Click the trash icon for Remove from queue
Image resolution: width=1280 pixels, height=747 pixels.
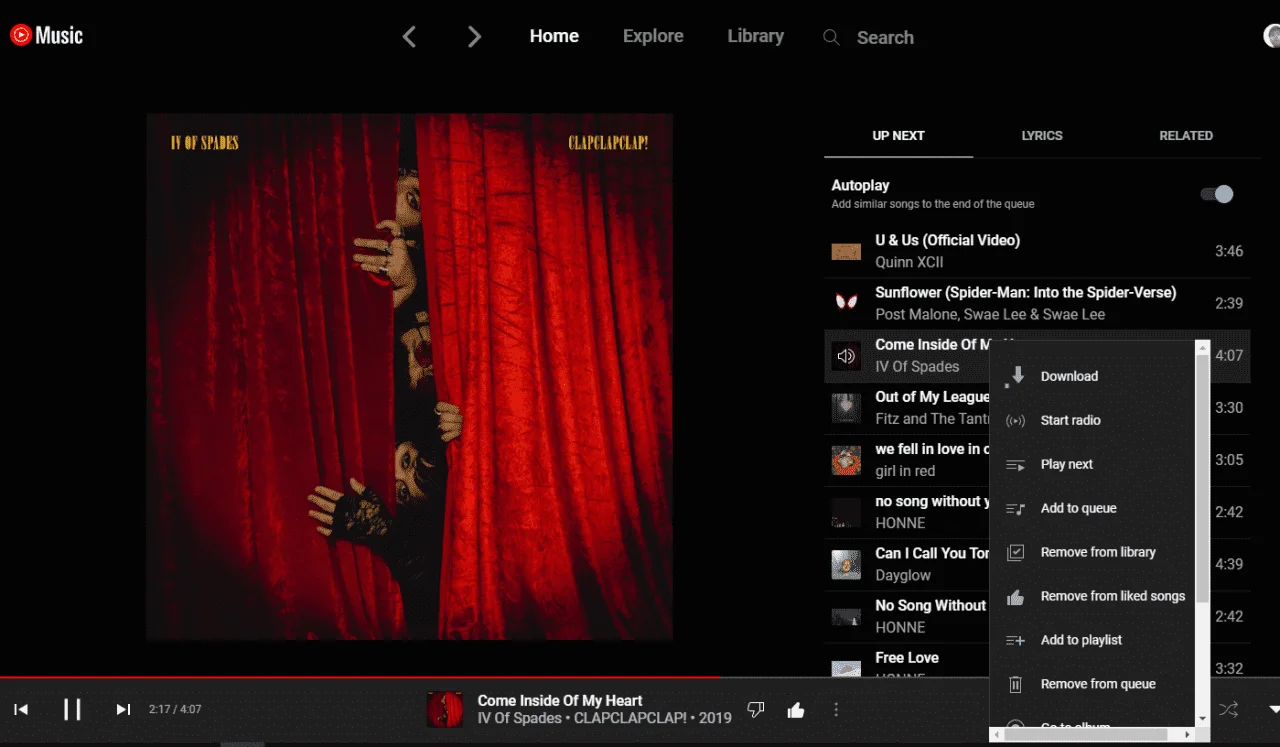1016,684
